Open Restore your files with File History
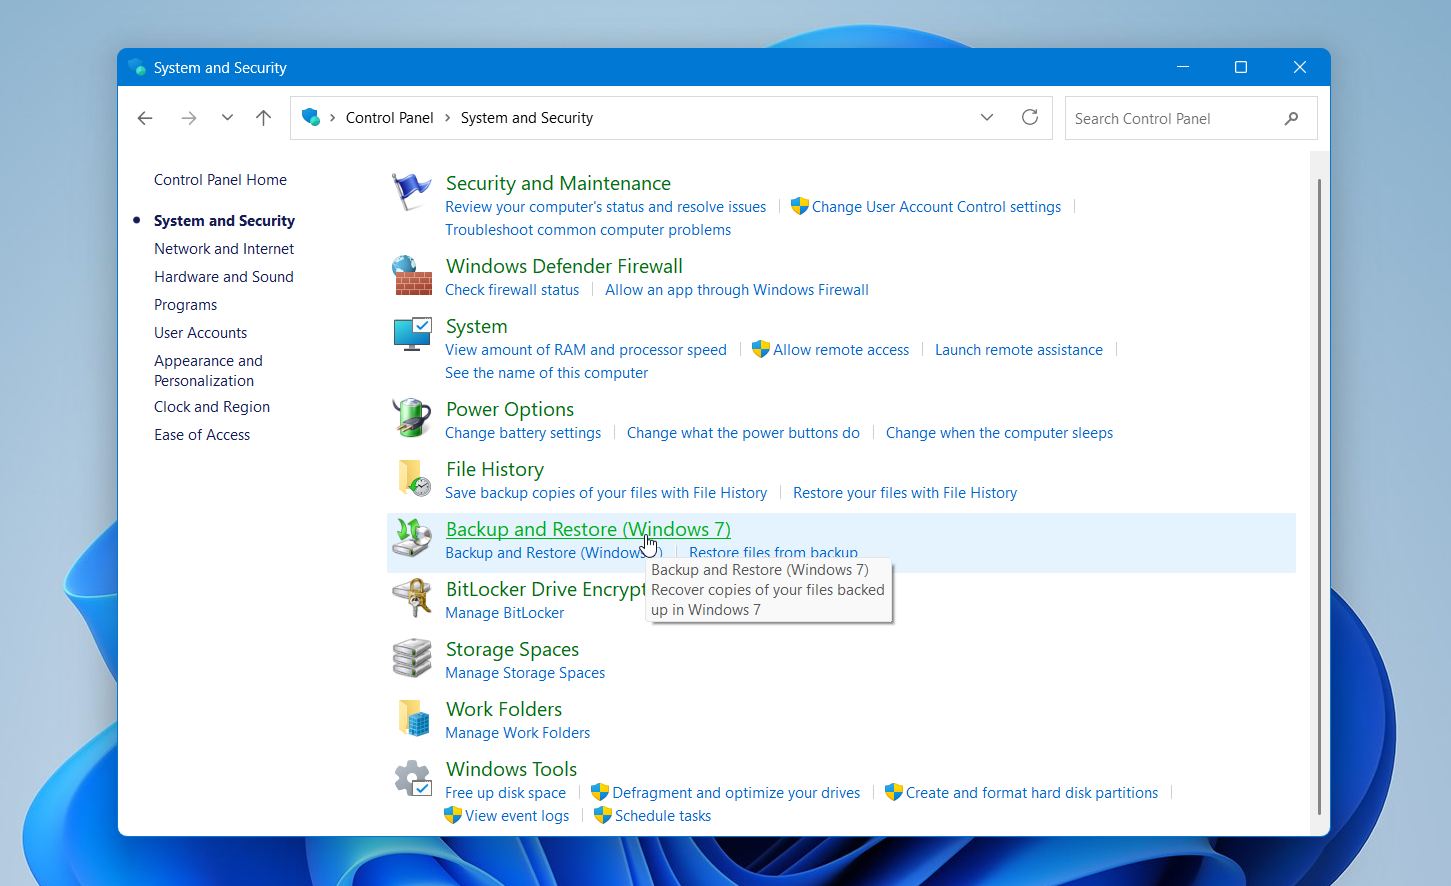The image size is (1451, 886). tap(905, 493)
